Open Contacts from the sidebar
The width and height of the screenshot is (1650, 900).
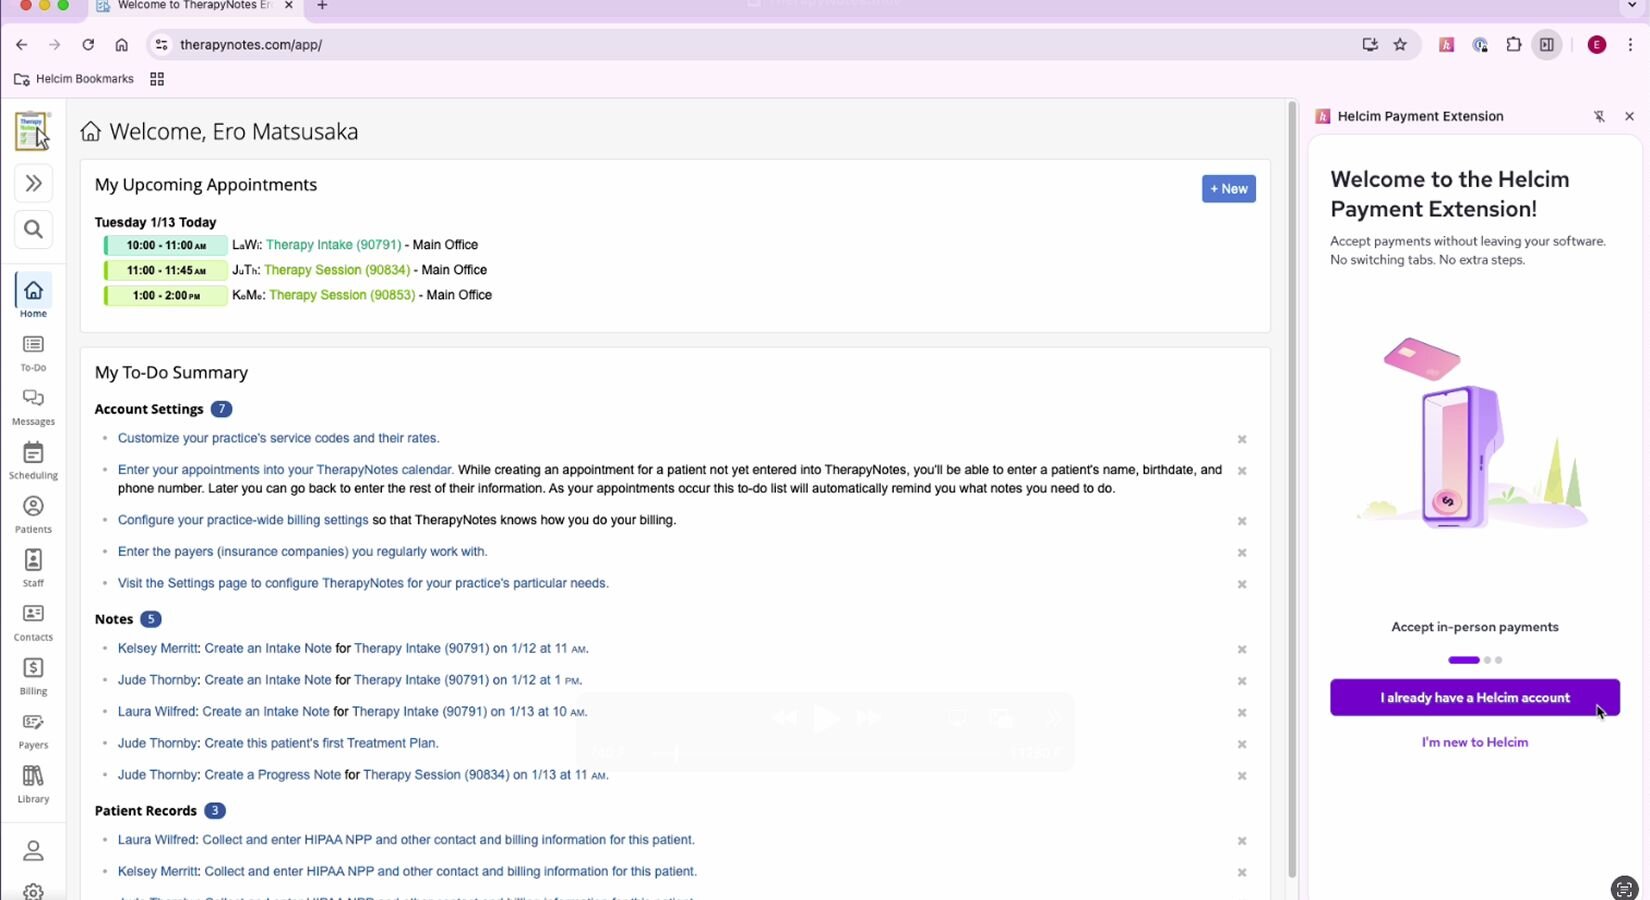33,622
